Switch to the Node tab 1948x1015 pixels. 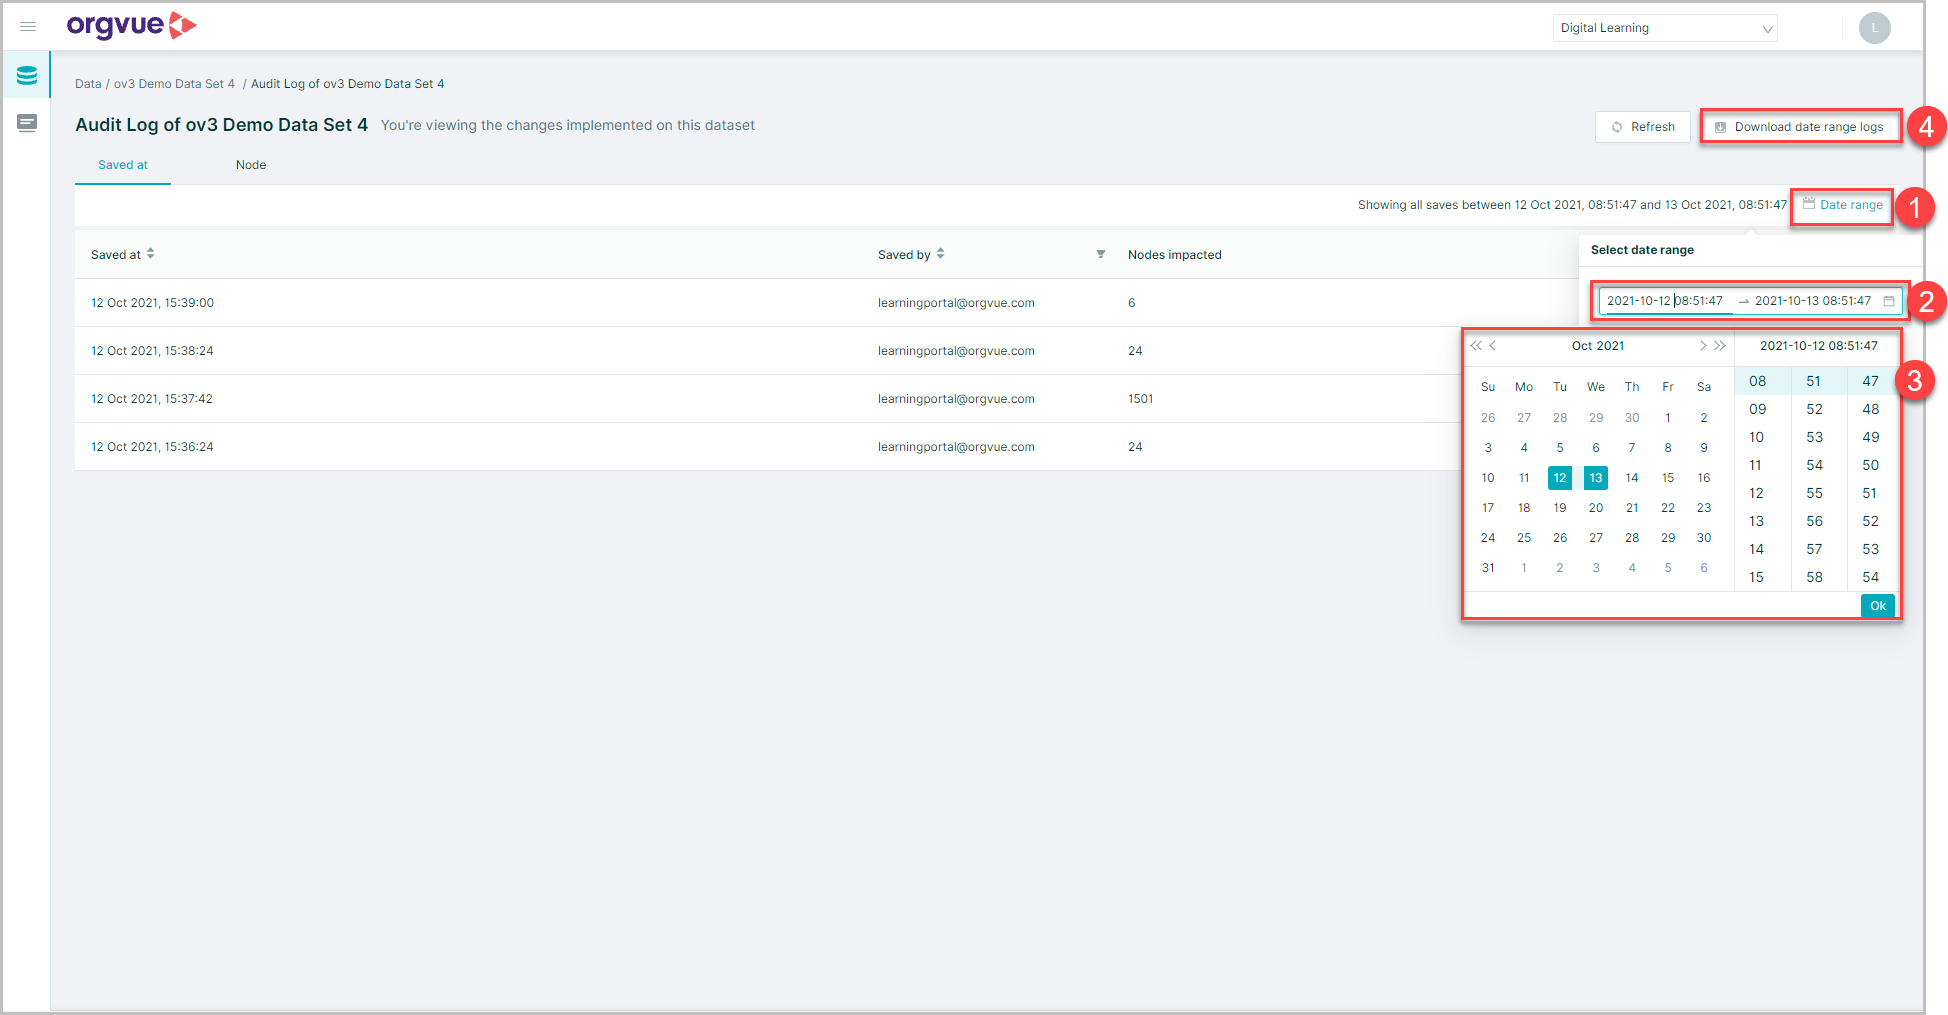pos(251,165)
